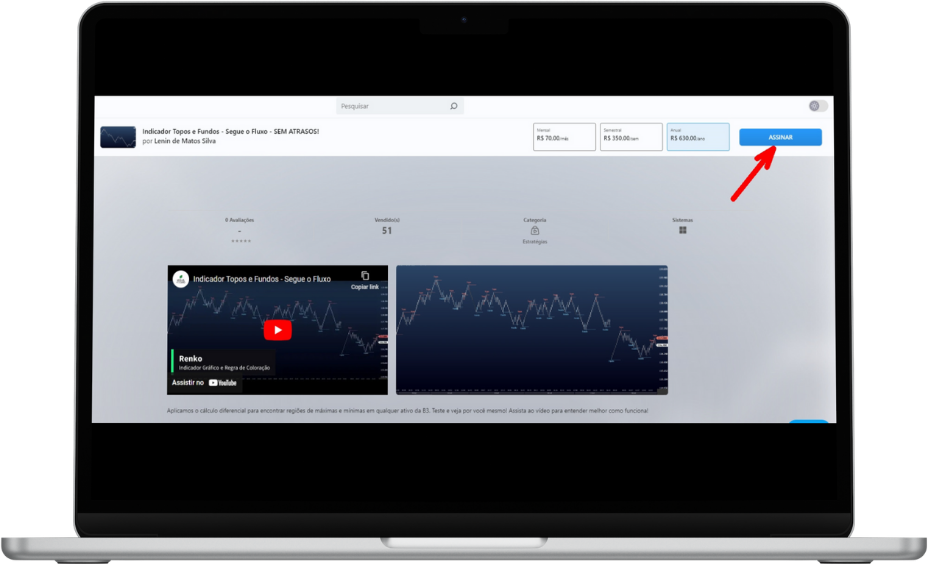Click the indicator product thumbnail icon
Screen dimensions: 928x565
118,137
